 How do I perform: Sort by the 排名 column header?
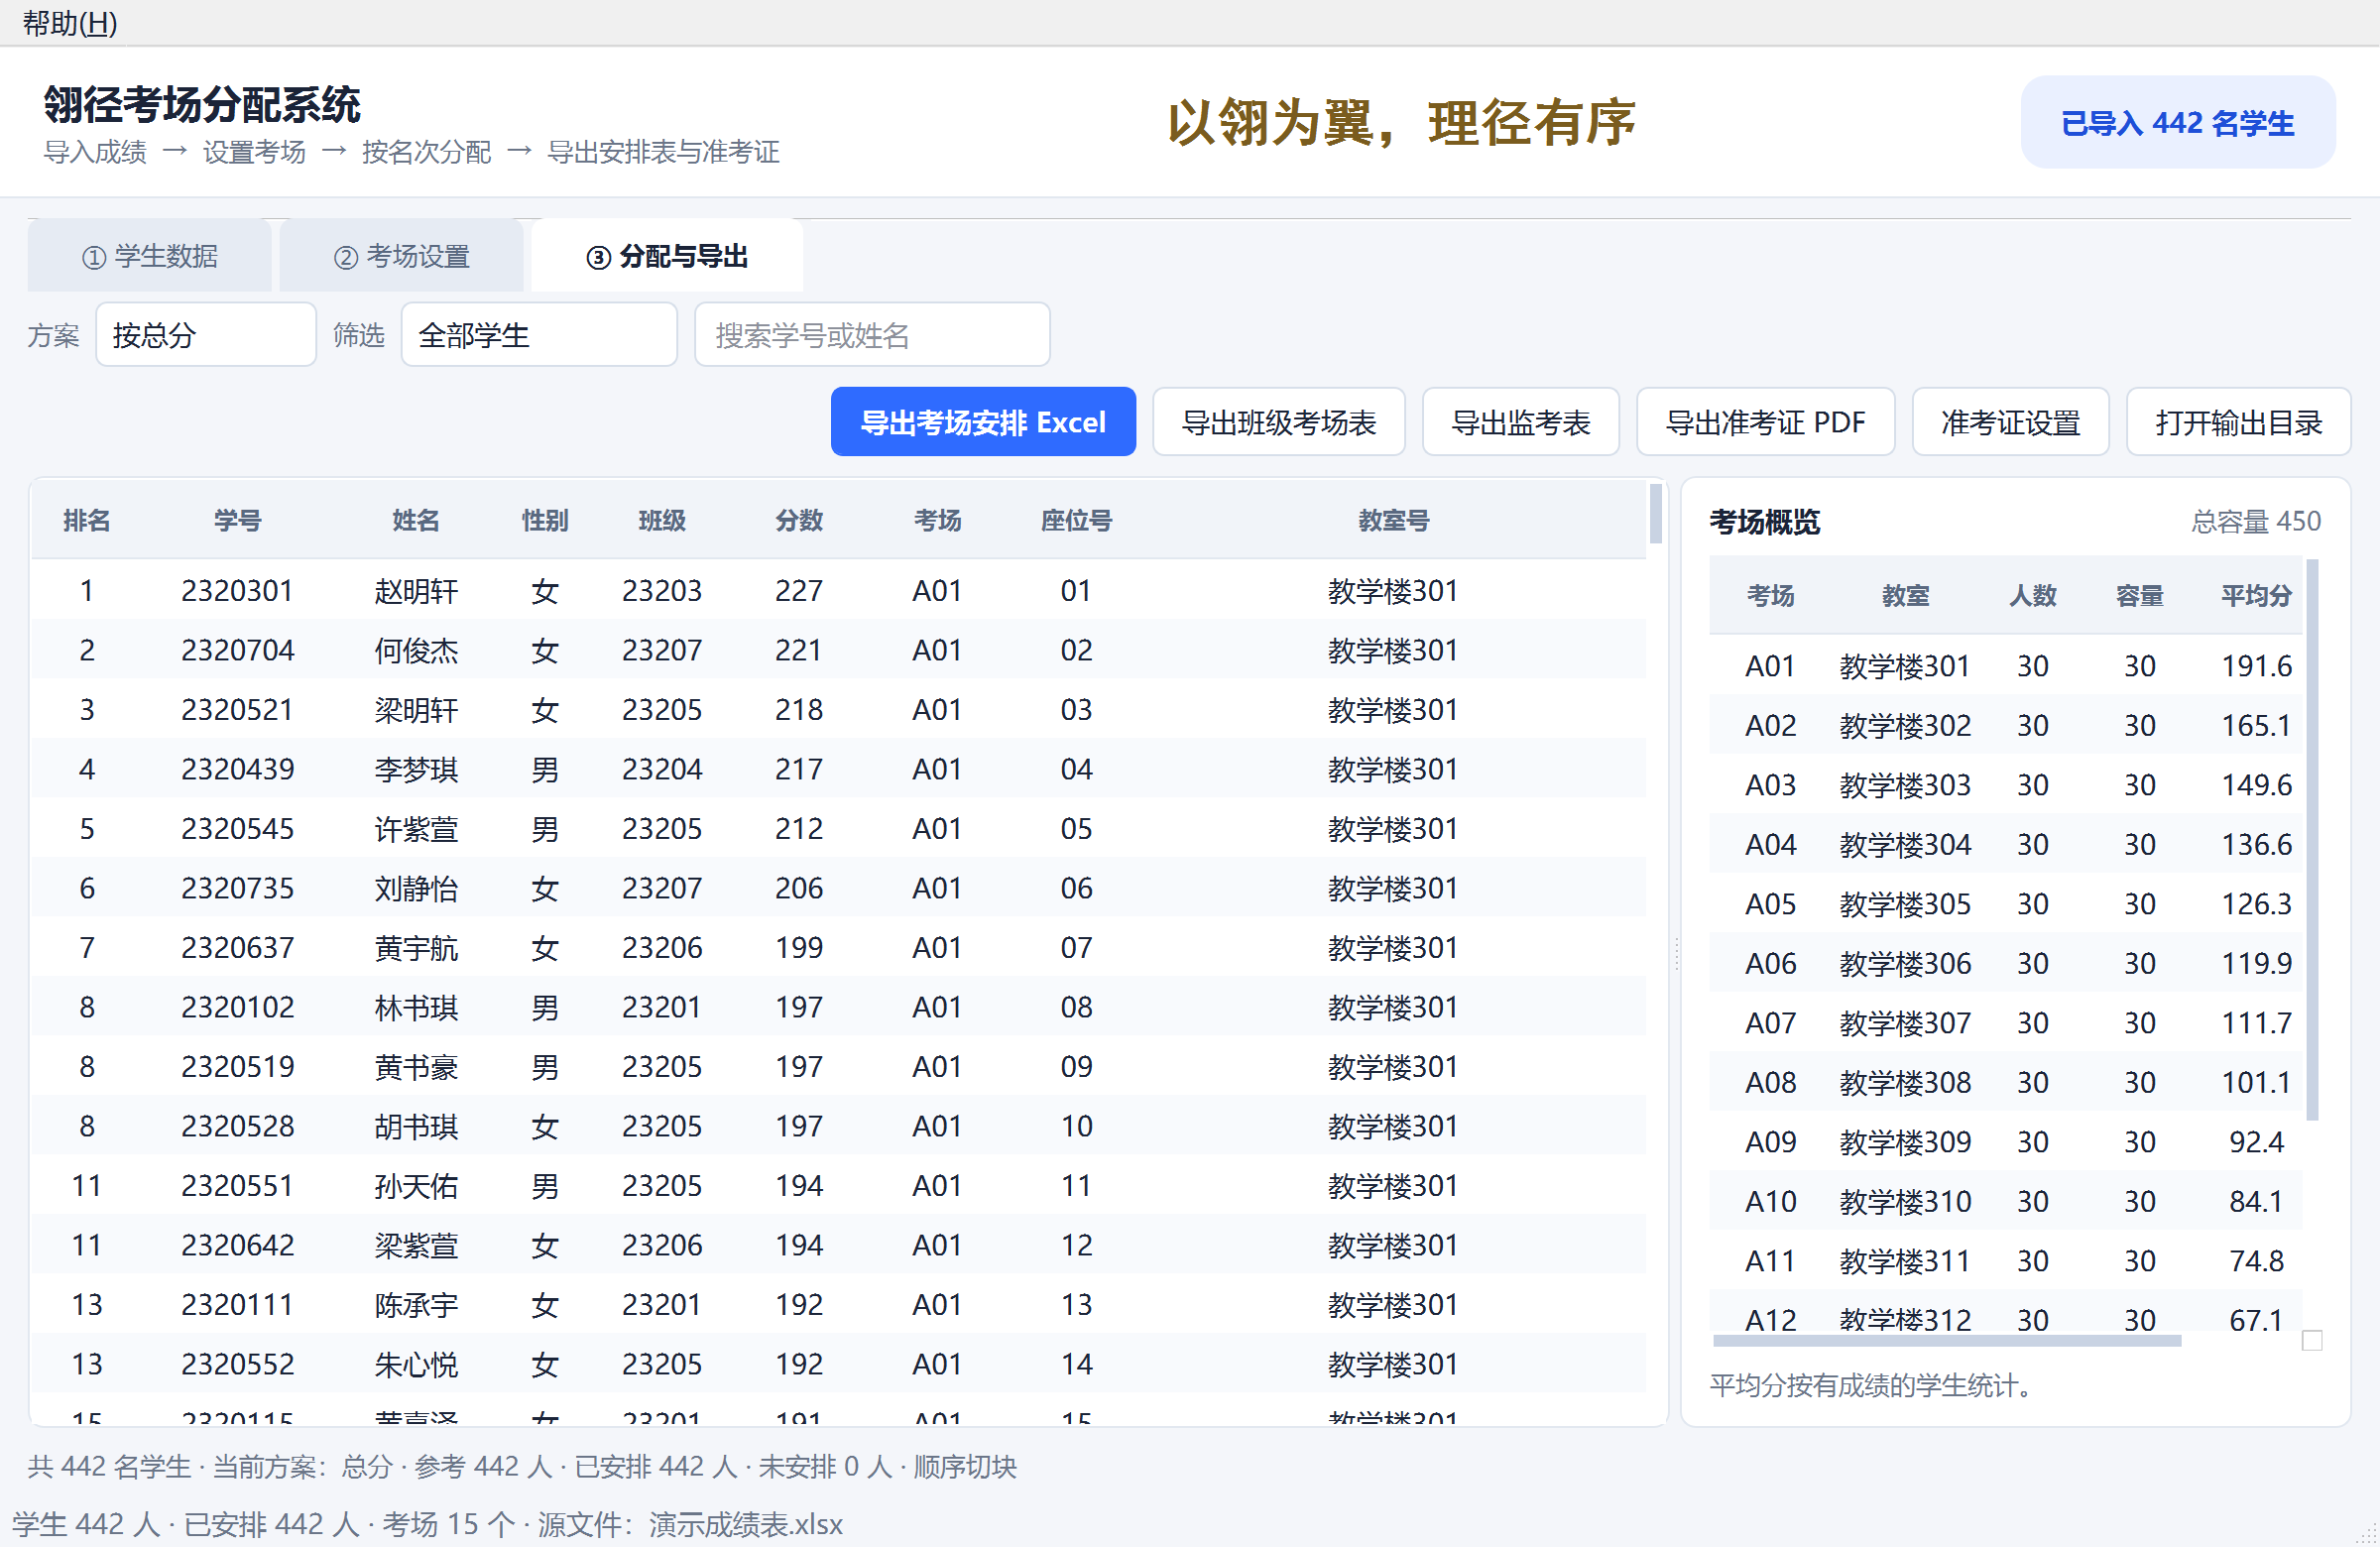coord(87,520)
